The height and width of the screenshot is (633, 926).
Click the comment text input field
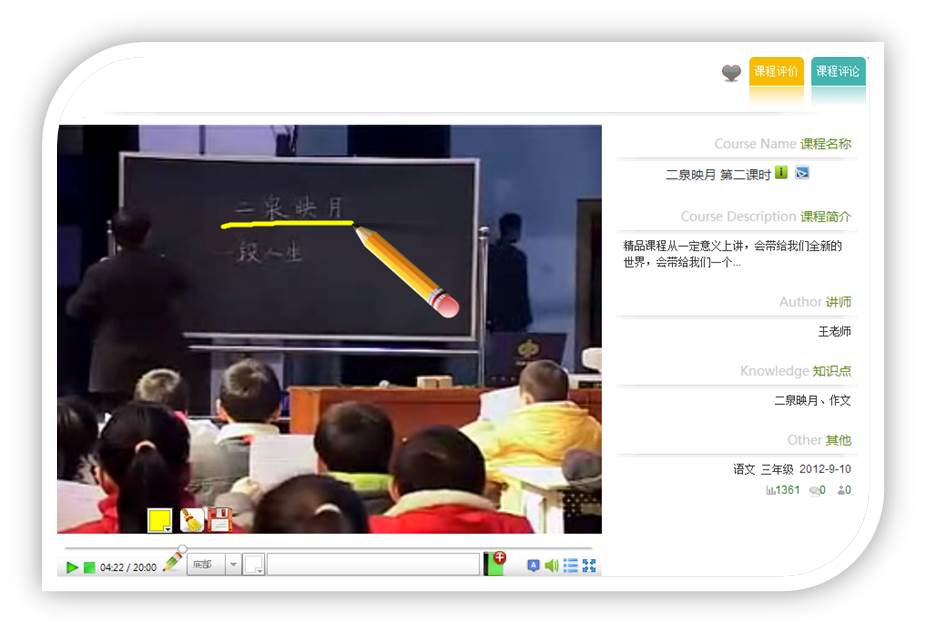372,565
